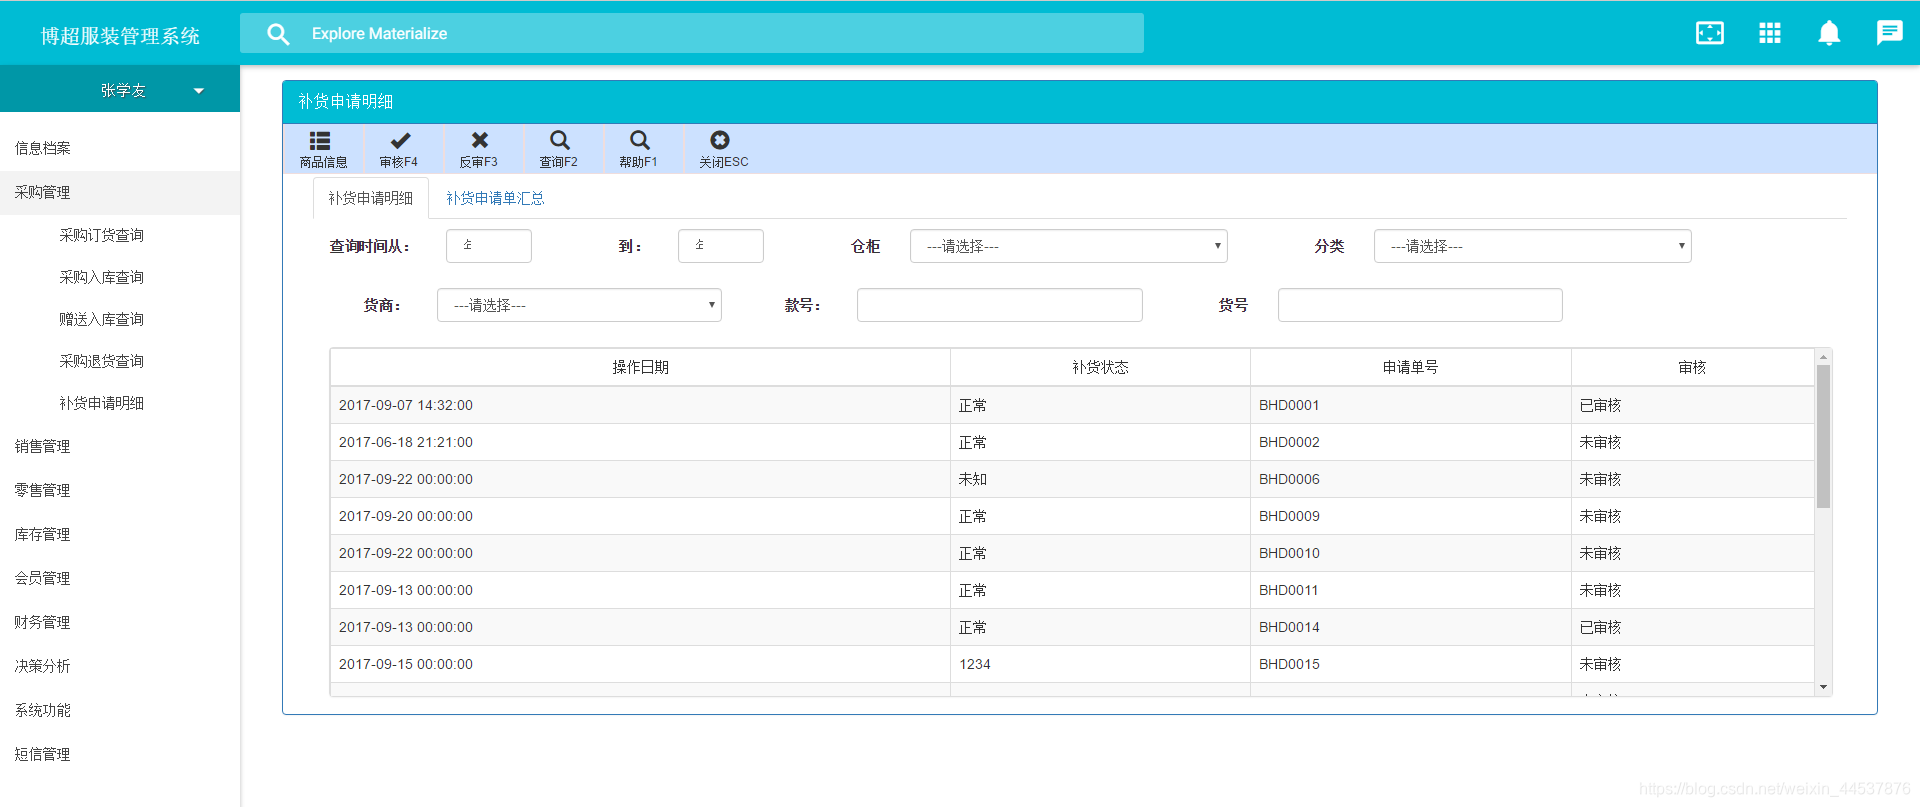Click the 反审F3 cross icon
The height and width of the screenshot is (807, 1920).
(480, 140)
